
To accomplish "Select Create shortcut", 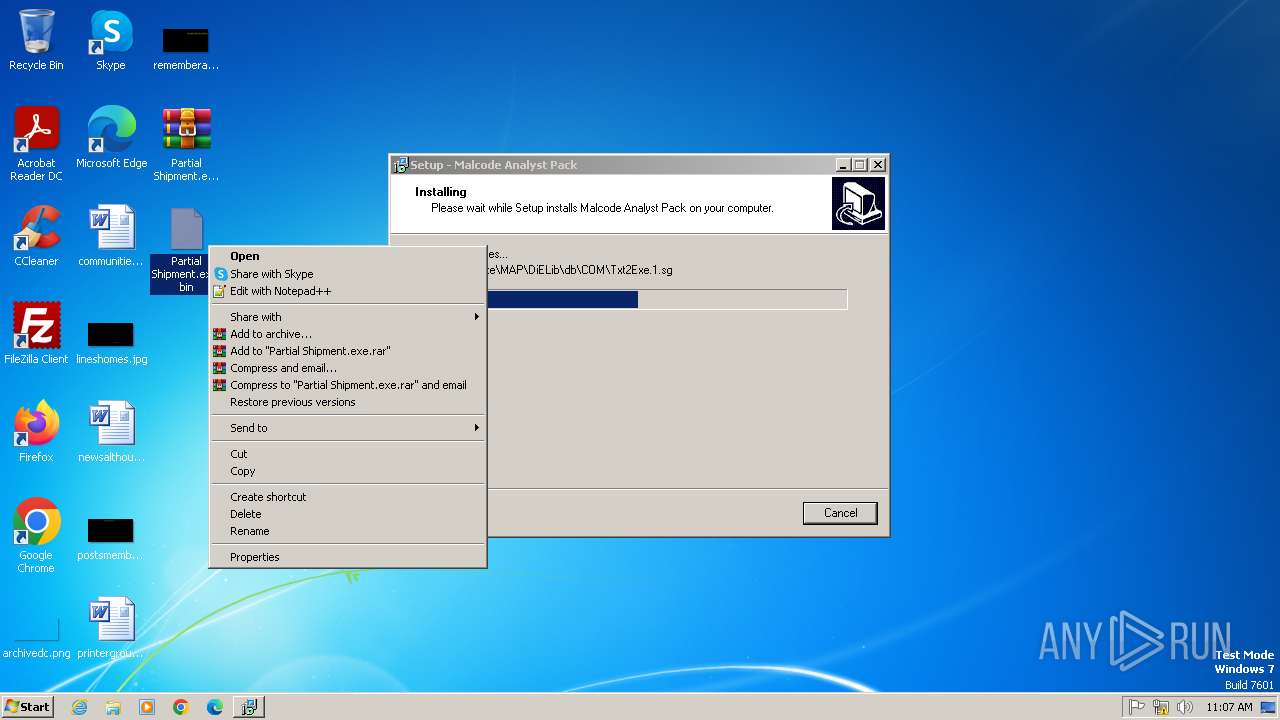I will [x=347, y=497].
